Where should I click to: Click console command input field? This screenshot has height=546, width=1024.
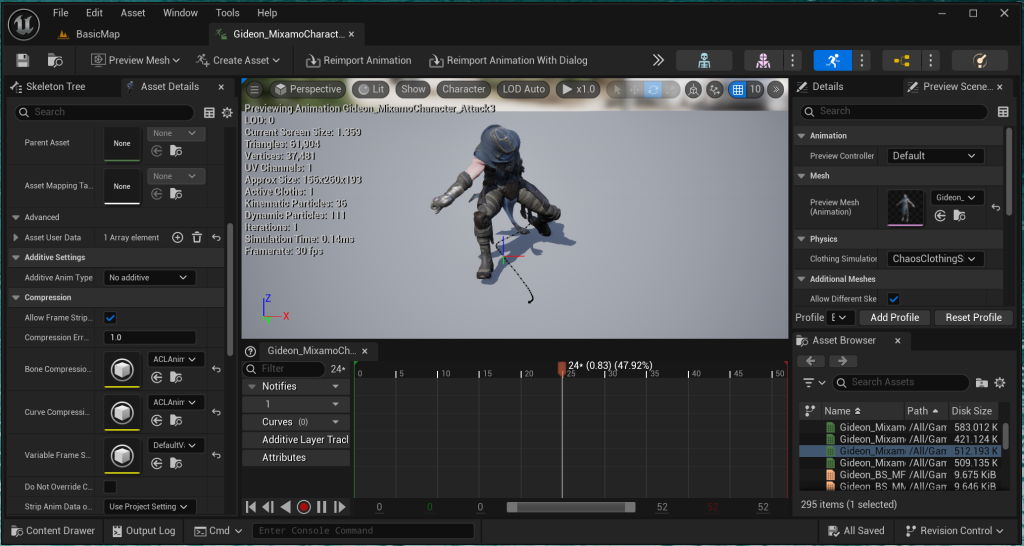(363, 531)
